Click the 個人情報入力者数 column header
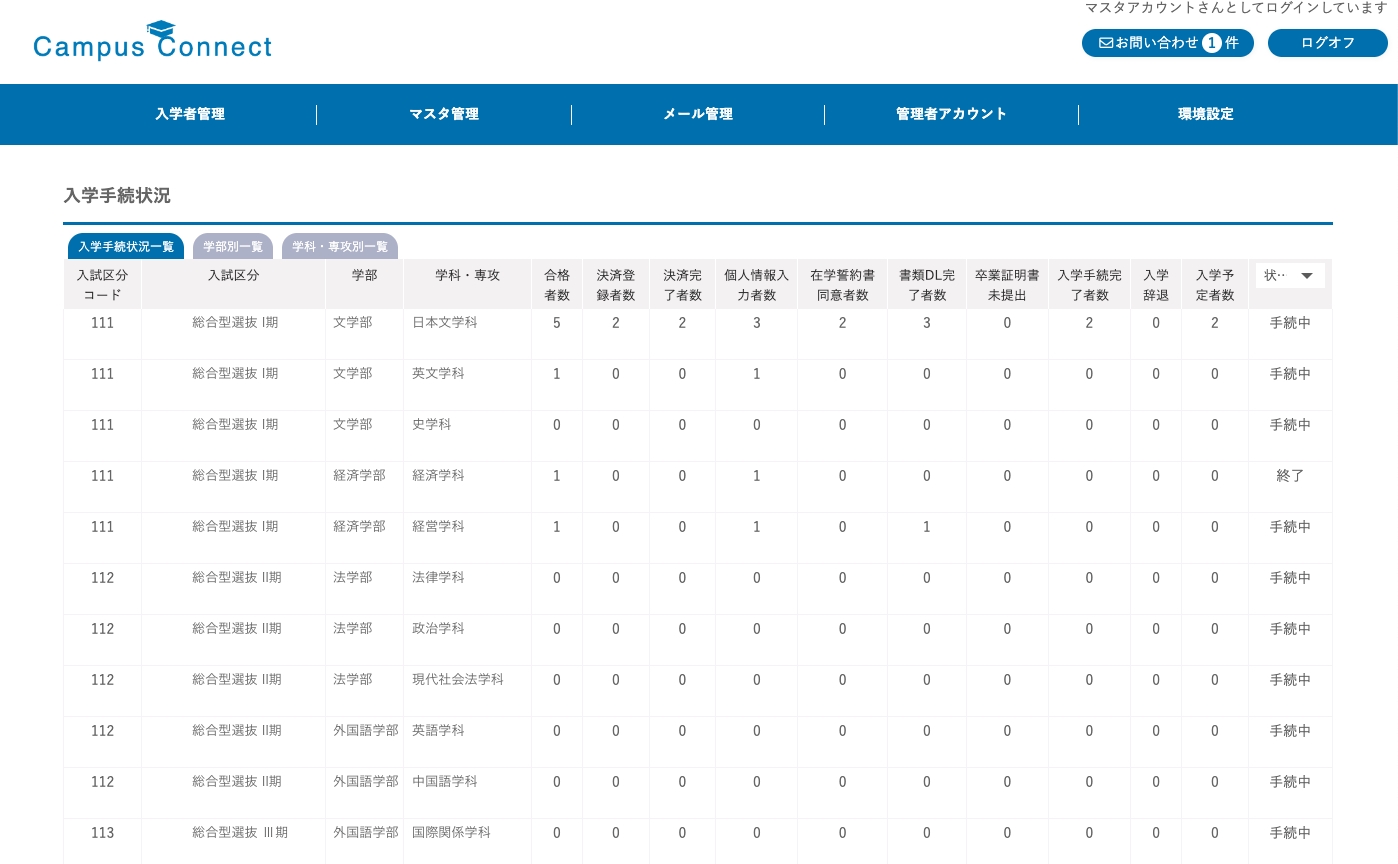Viewport: 1398px width, 864px height. coord(757,285)
